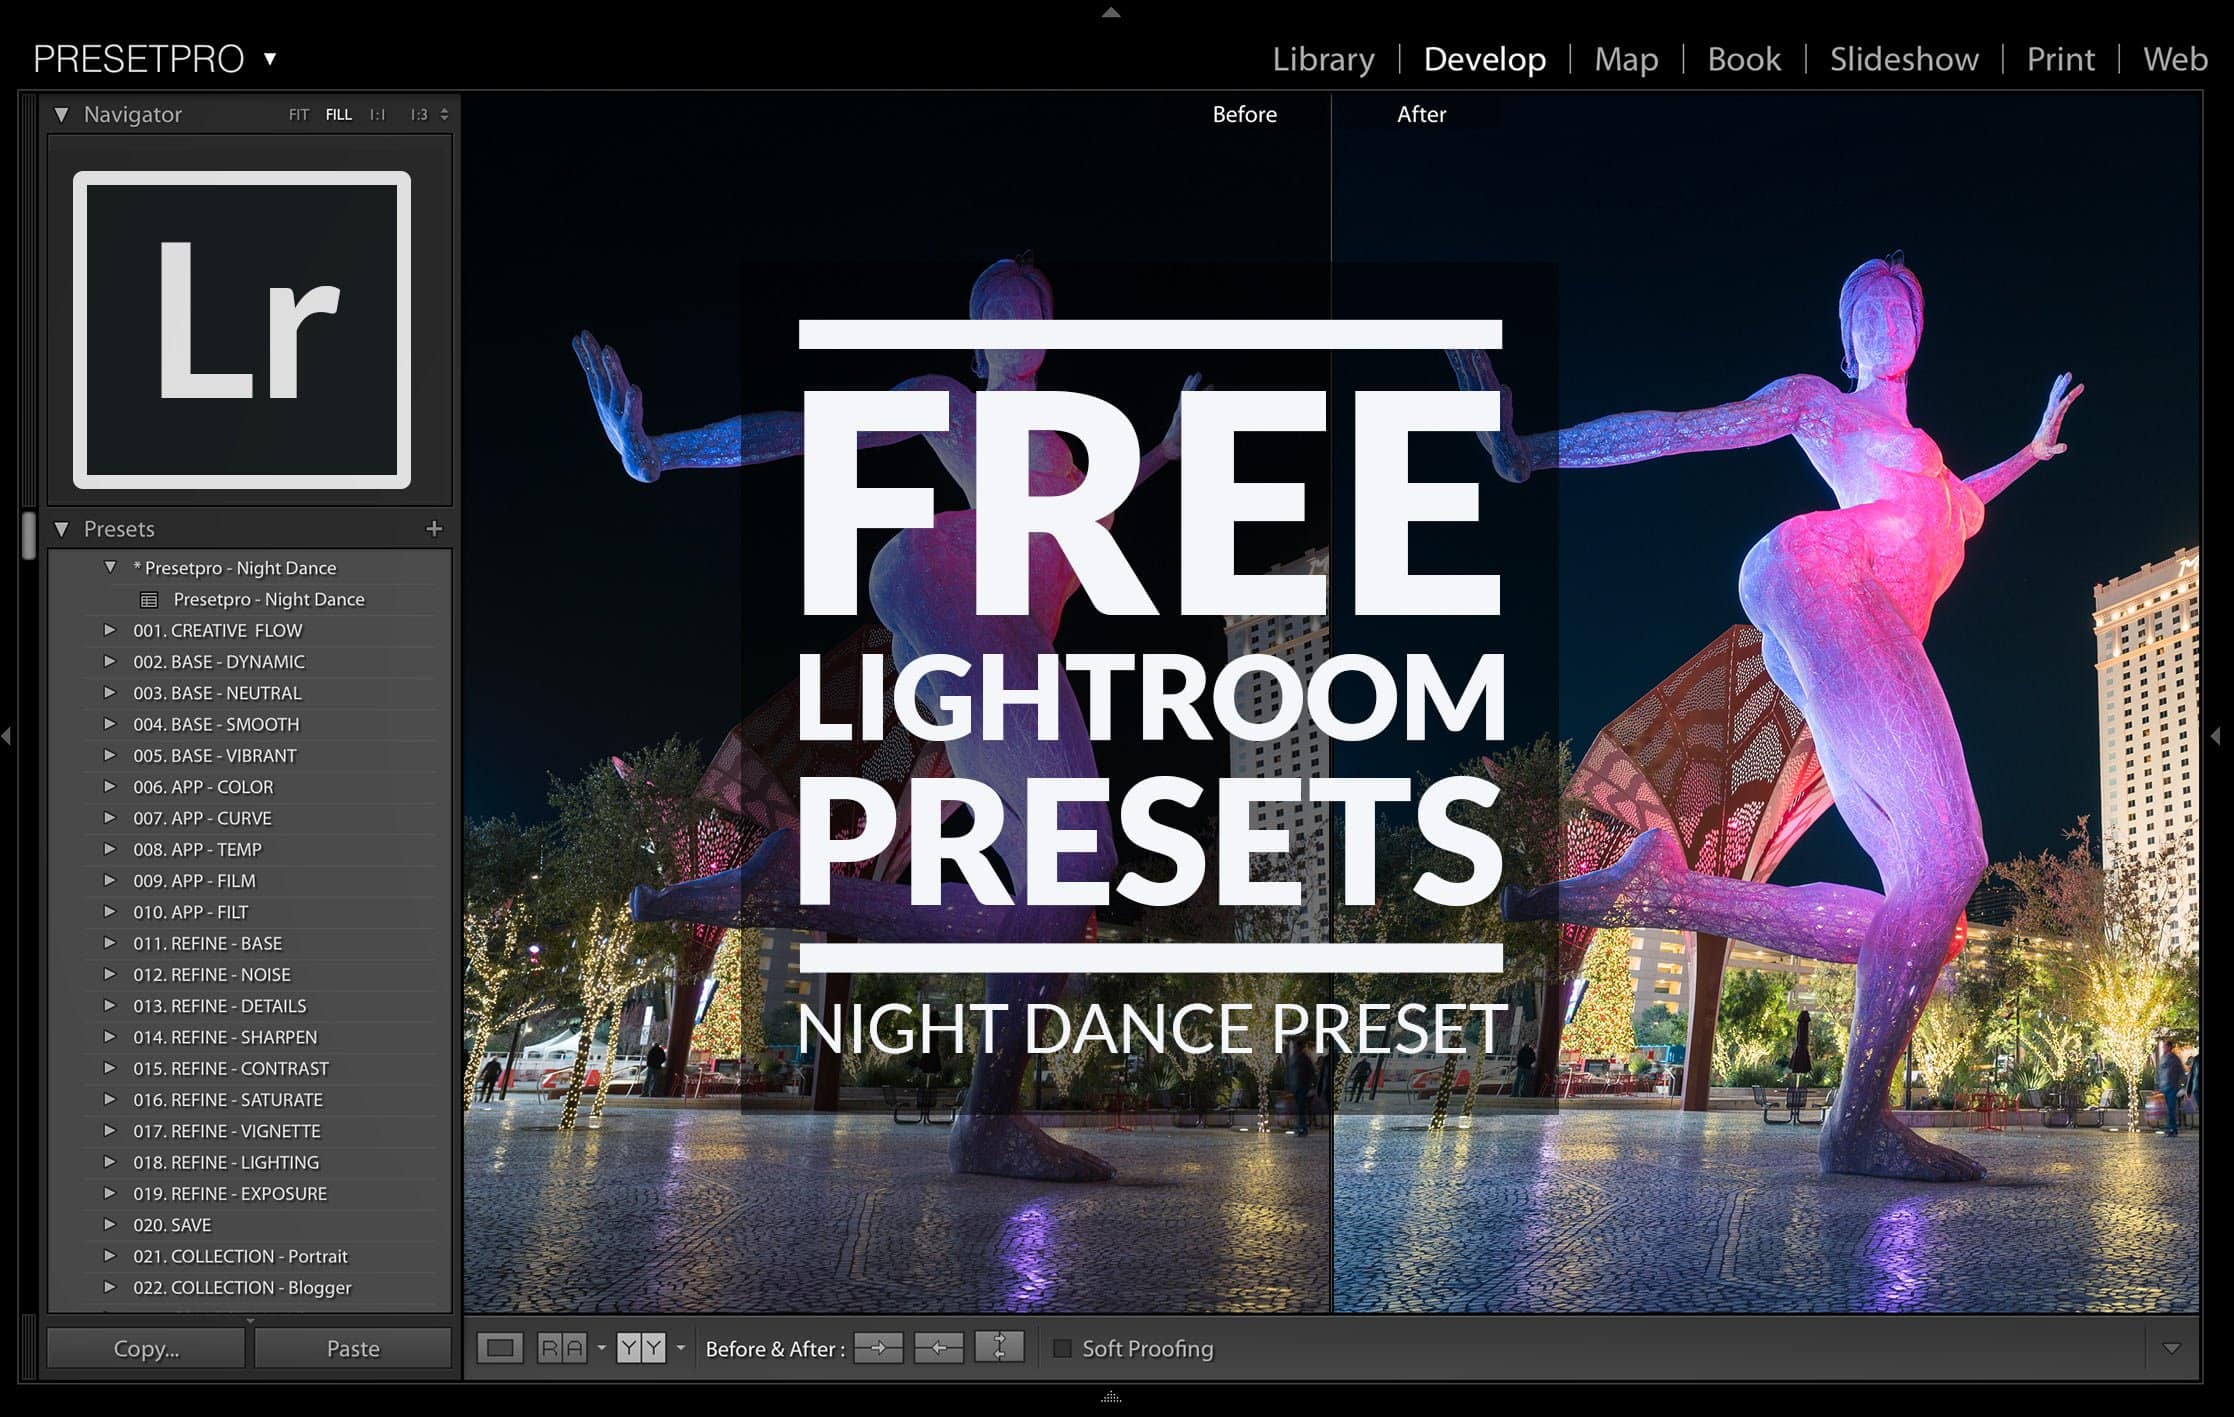
Task: Expand the 002. BASE - DYNAMIC folder
Action: tap(110, 661)
